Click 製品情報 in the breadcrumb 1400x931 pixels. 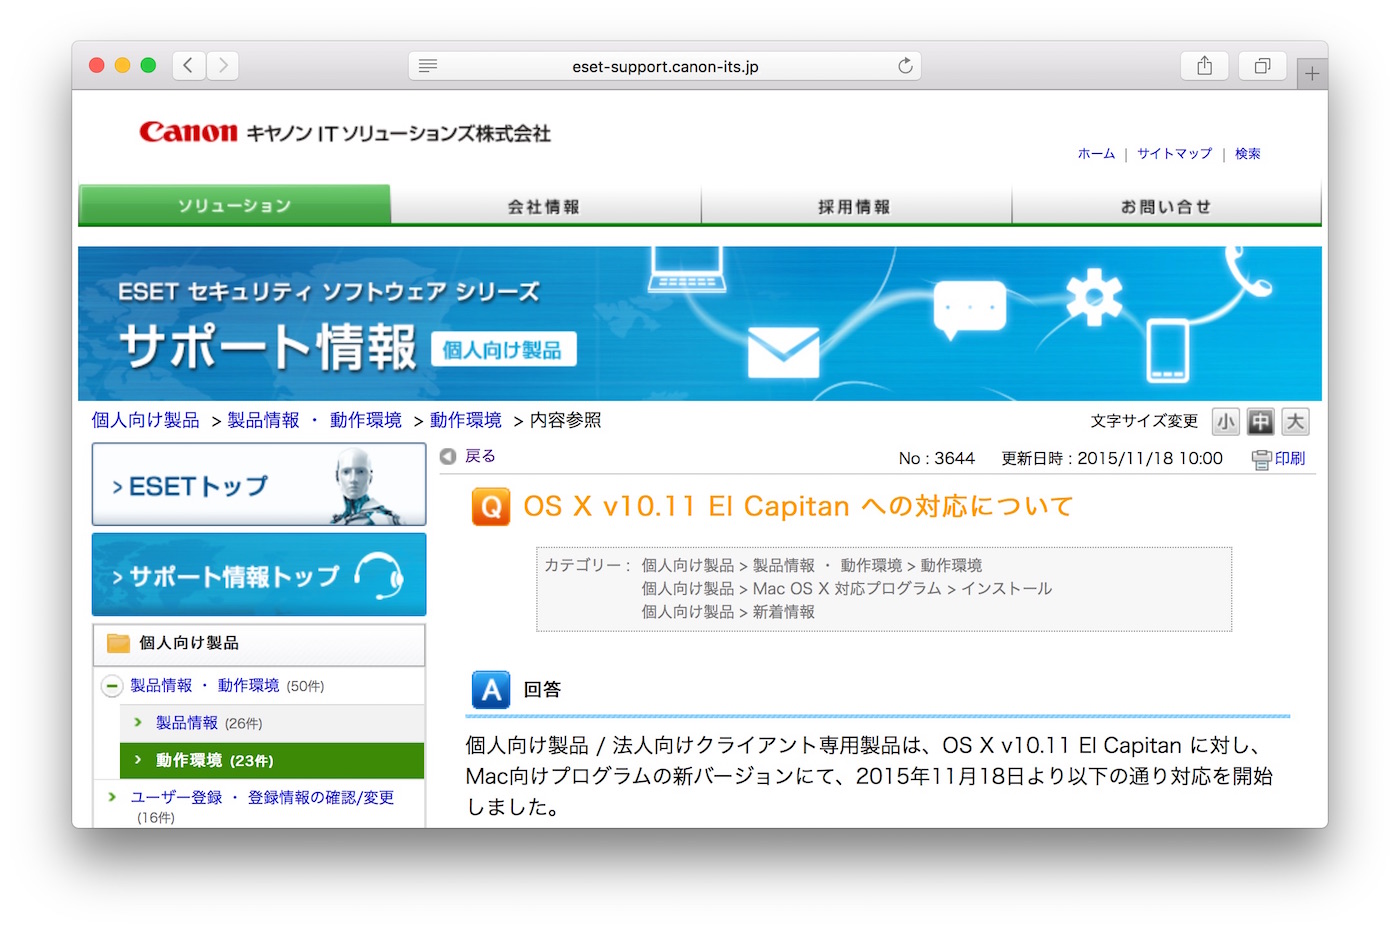[x=263, y=420]
